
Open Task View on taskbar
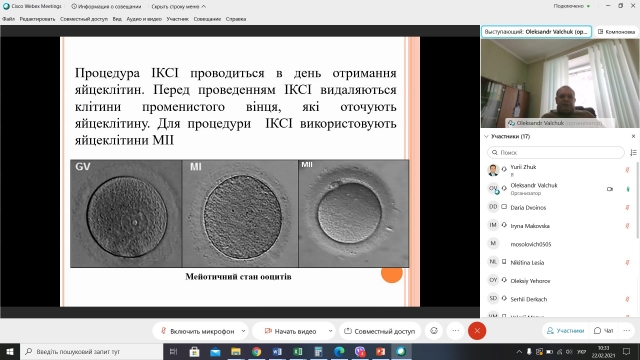pyautogui.click(x=173, y=351)
